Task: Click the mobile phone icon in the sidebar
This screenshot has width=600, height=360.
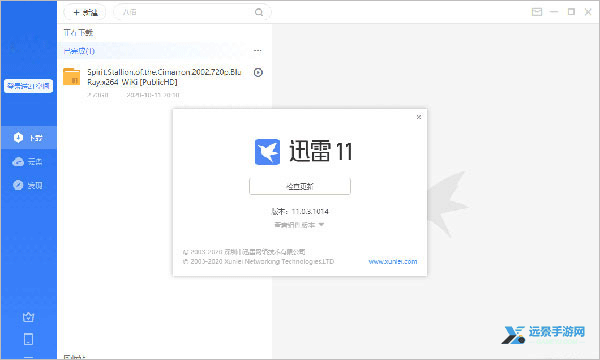Action: tap(28, 339)
